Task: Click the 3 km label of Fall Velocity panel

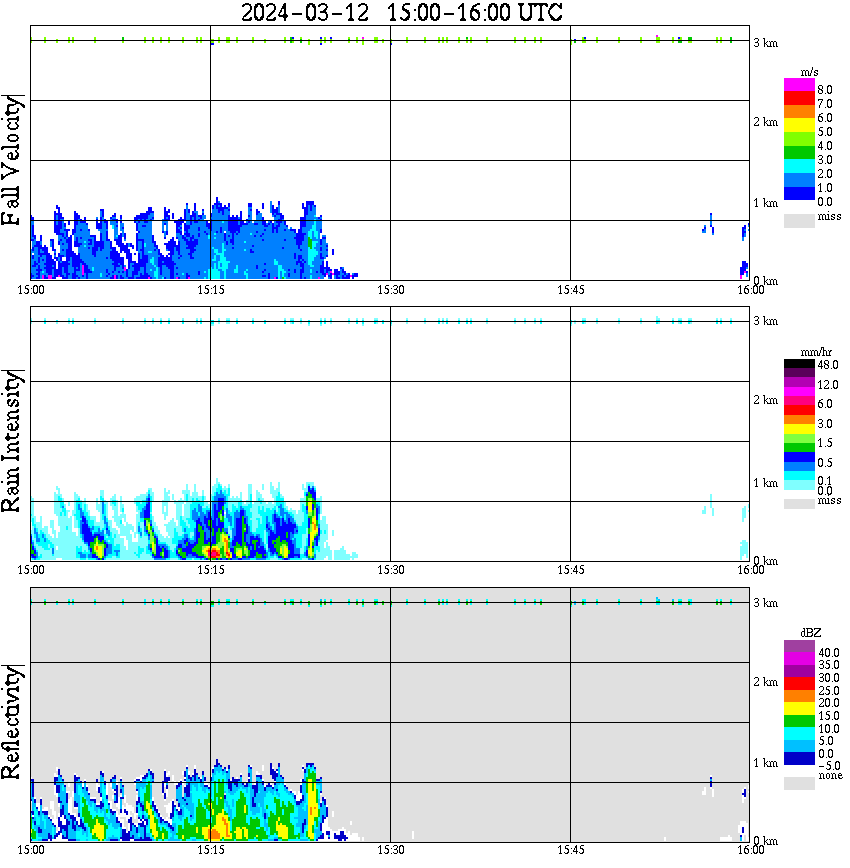Action: point(766,43)
